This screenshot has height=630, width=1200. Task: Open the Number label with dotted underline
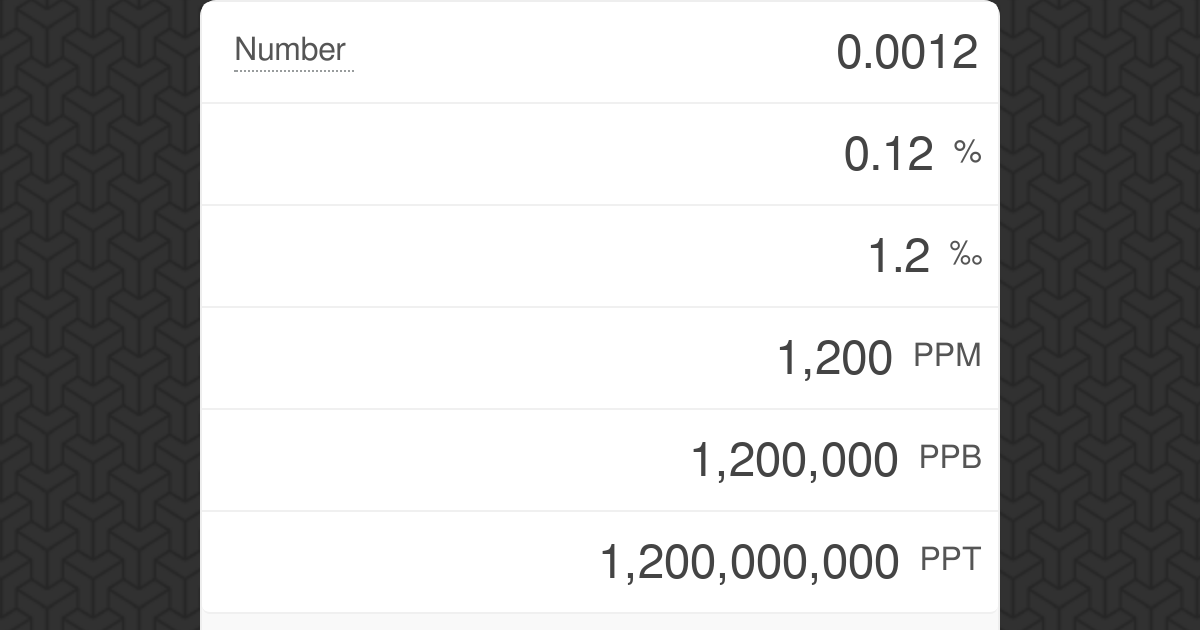[x=293, y=51]
